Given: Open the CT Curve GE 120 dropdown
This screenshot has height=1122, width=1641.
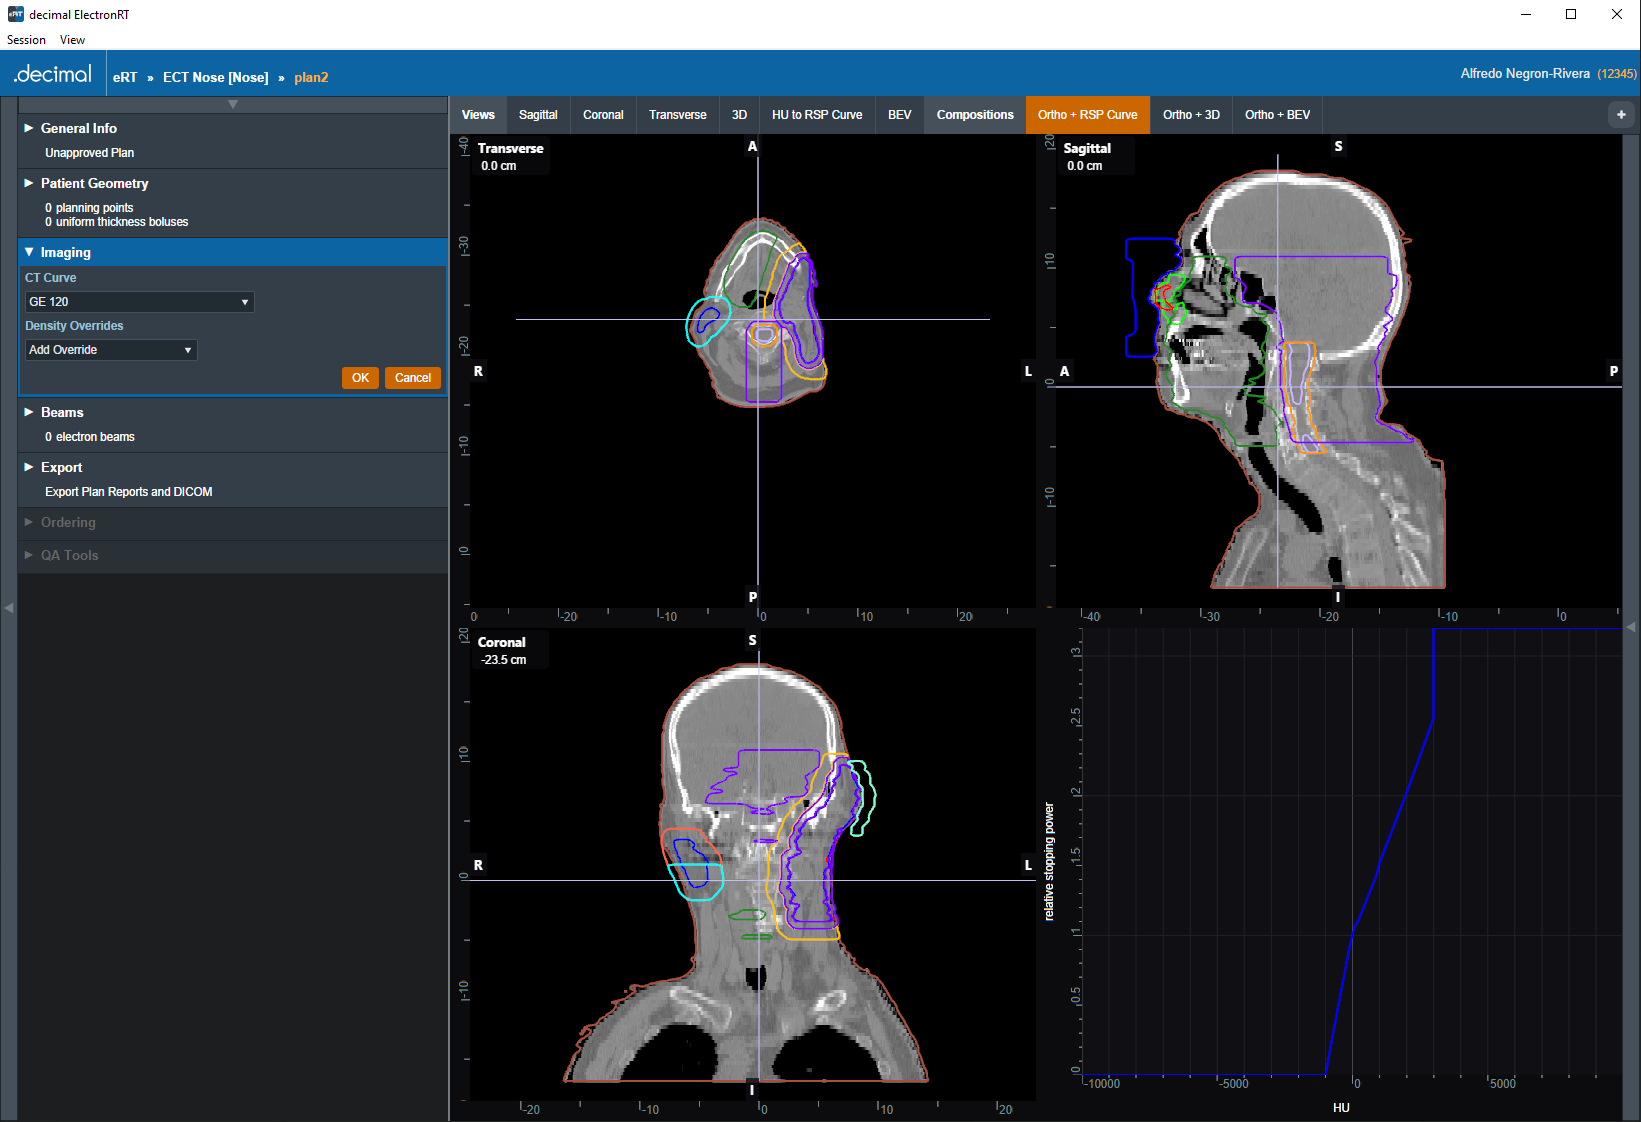Looking at the screenshot, I should pyautogui.click(x=138, y=302).
